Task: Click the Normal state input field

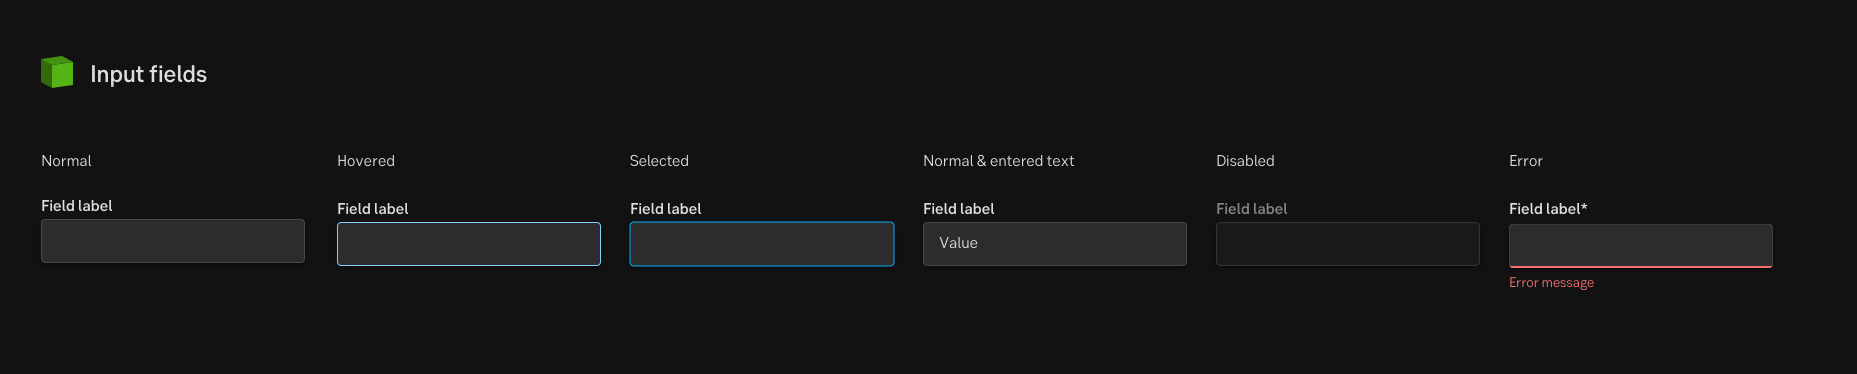Action: pos(173,241)
